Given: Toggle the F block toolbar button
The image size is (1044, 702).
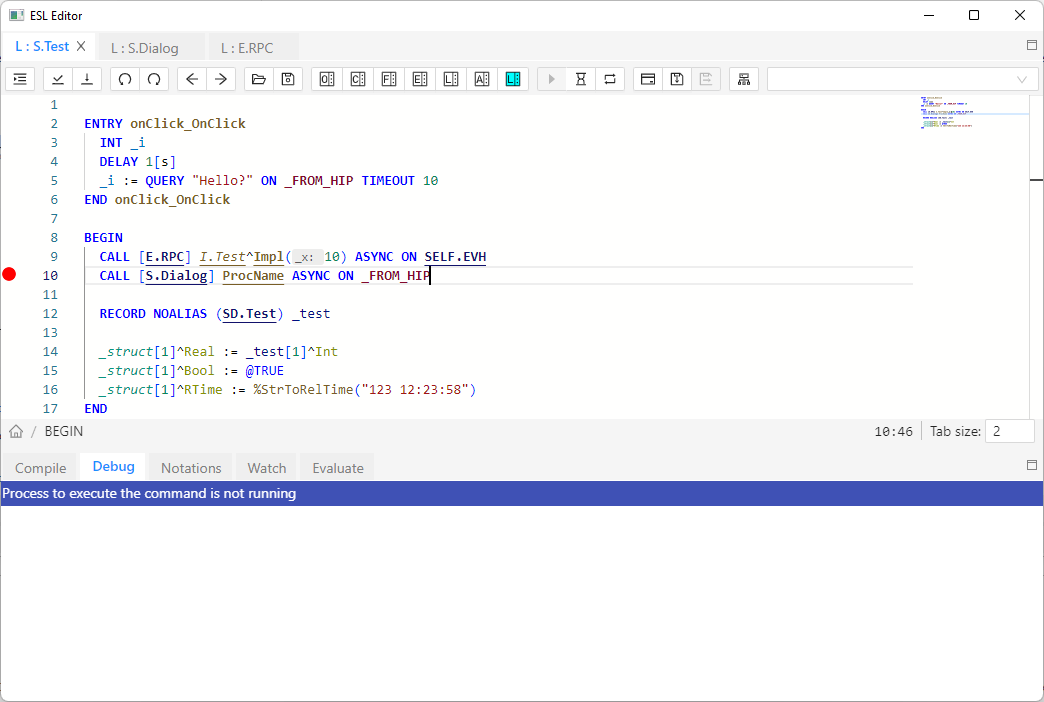Looking at the screenshot, I should pos(389,79).
